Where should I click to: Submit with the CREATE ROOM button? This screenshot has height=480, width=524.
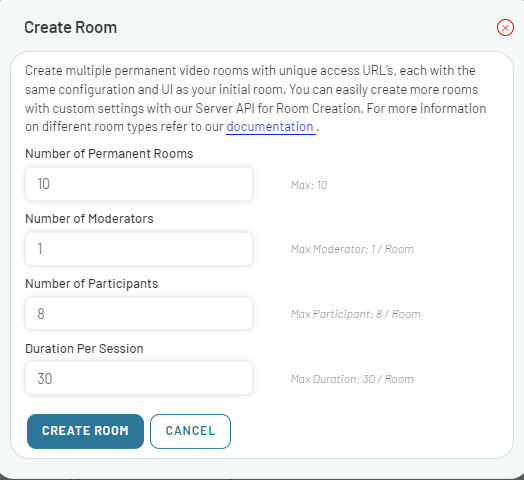click(x=85, y=431)
